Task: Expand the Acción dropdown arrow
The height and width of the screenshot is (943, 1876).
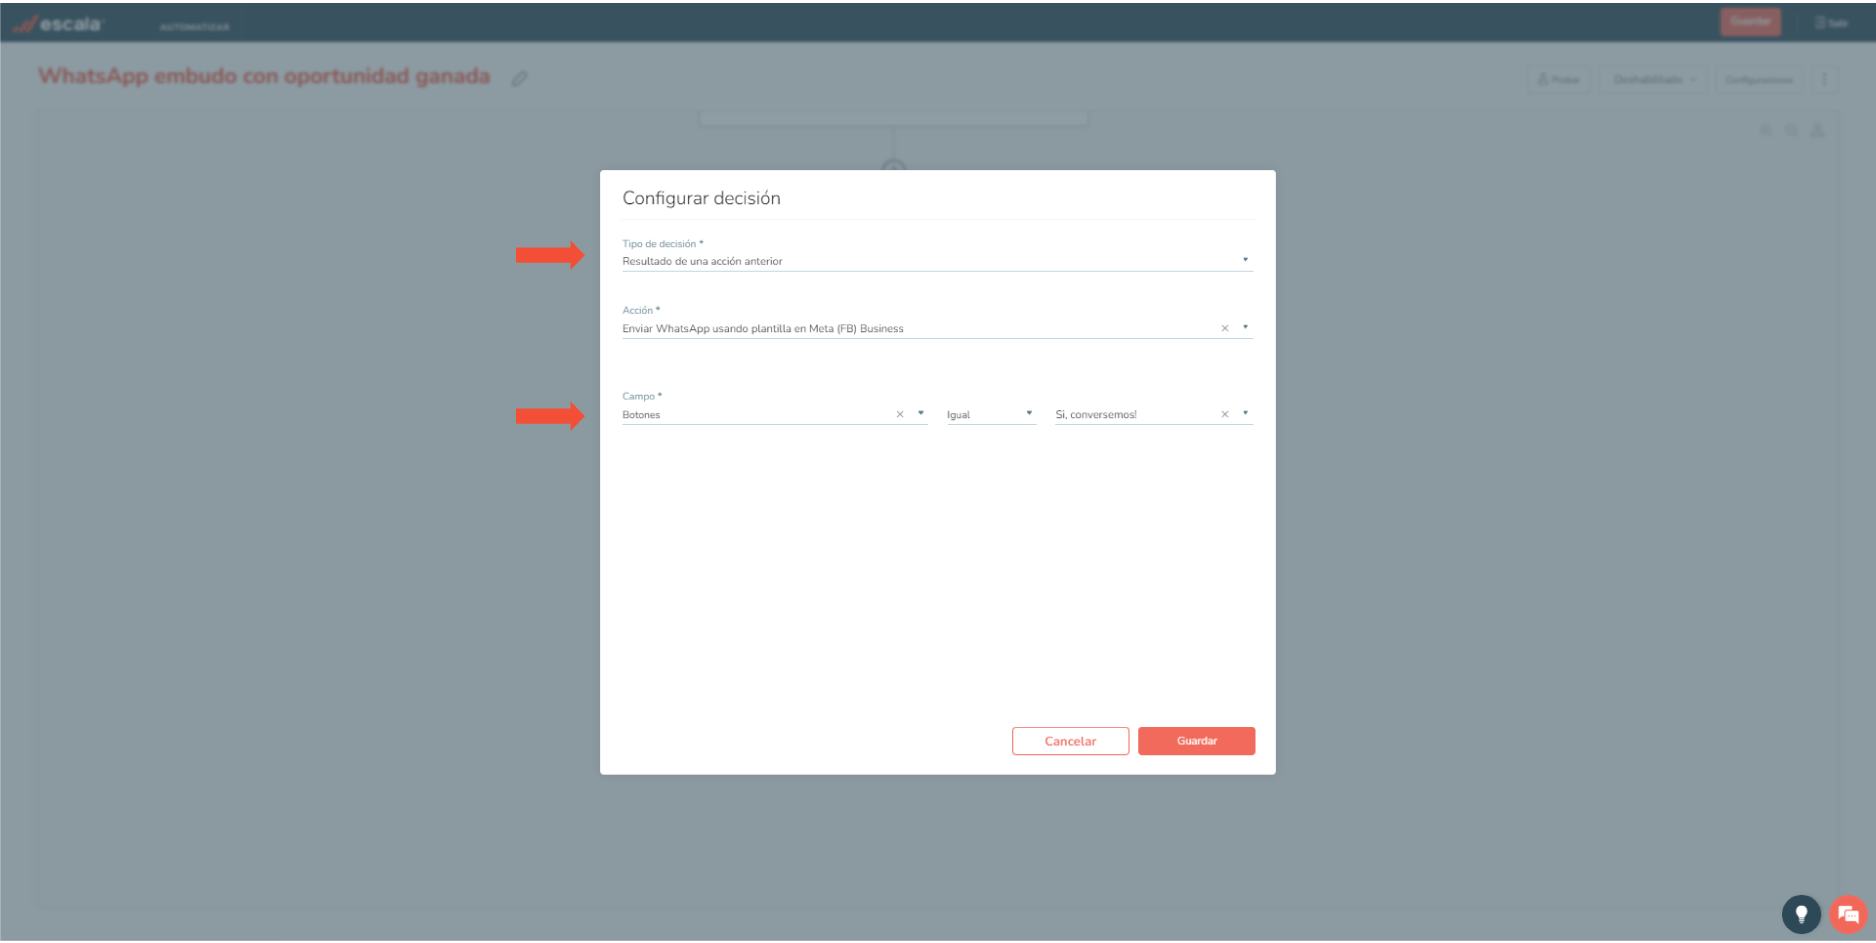Action: (1245, 327)
